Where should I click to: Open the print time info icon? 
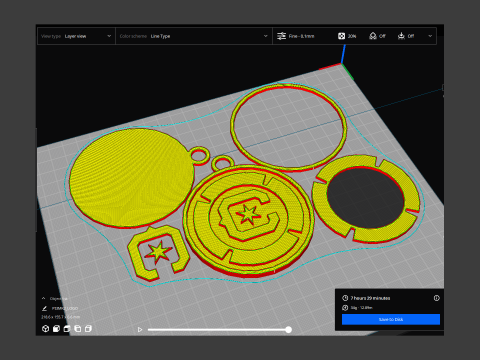(436, 298)
